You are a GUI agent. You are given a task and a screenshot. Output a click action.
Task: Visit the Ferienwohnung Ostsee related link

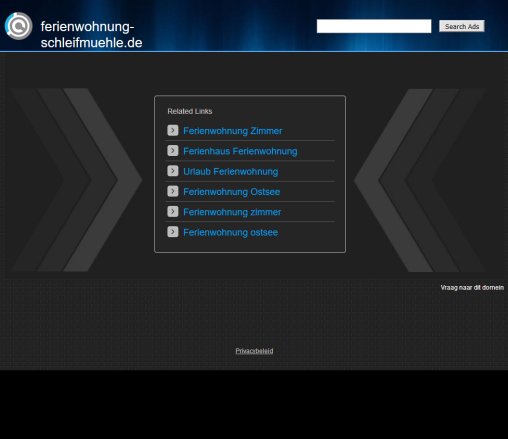pos(232,192)
